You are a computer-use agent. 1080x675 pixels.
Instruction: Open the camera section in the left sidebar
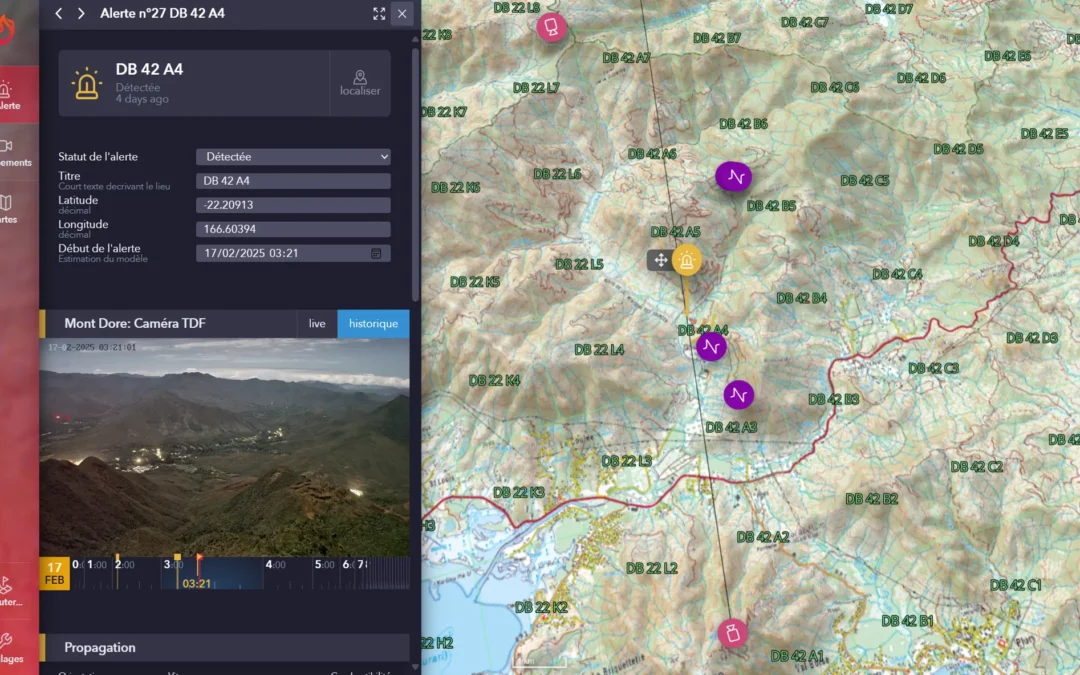[8, 151]
